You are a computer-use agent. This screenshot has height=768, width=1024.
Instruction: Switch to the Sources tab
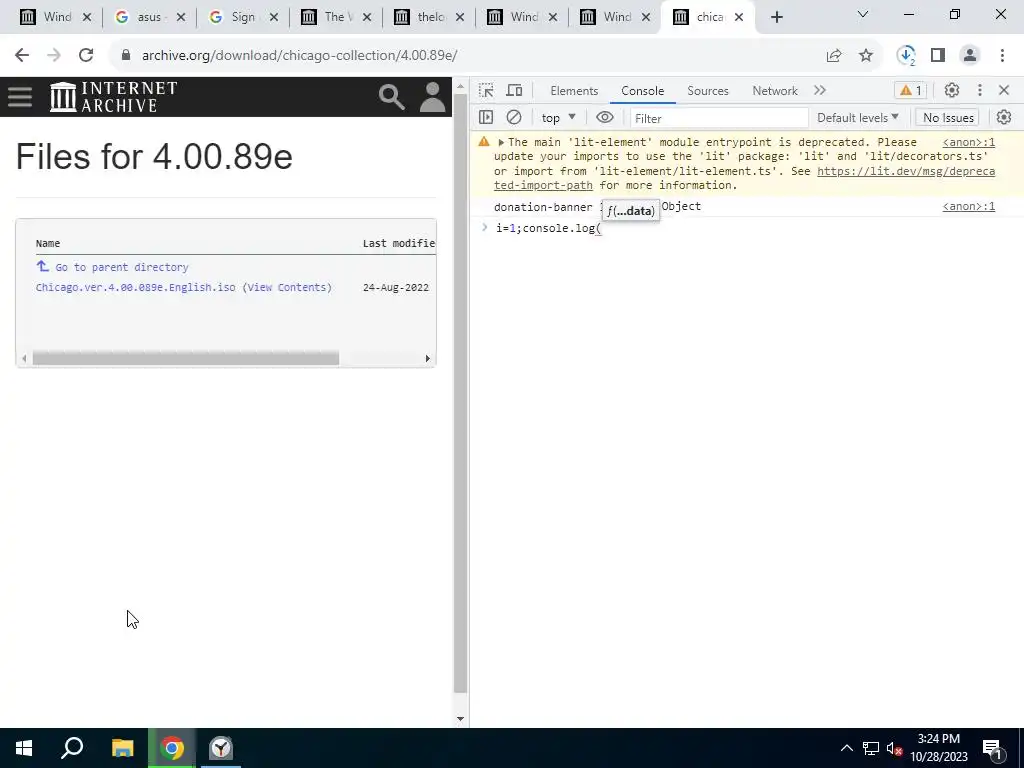pos(708,91)
